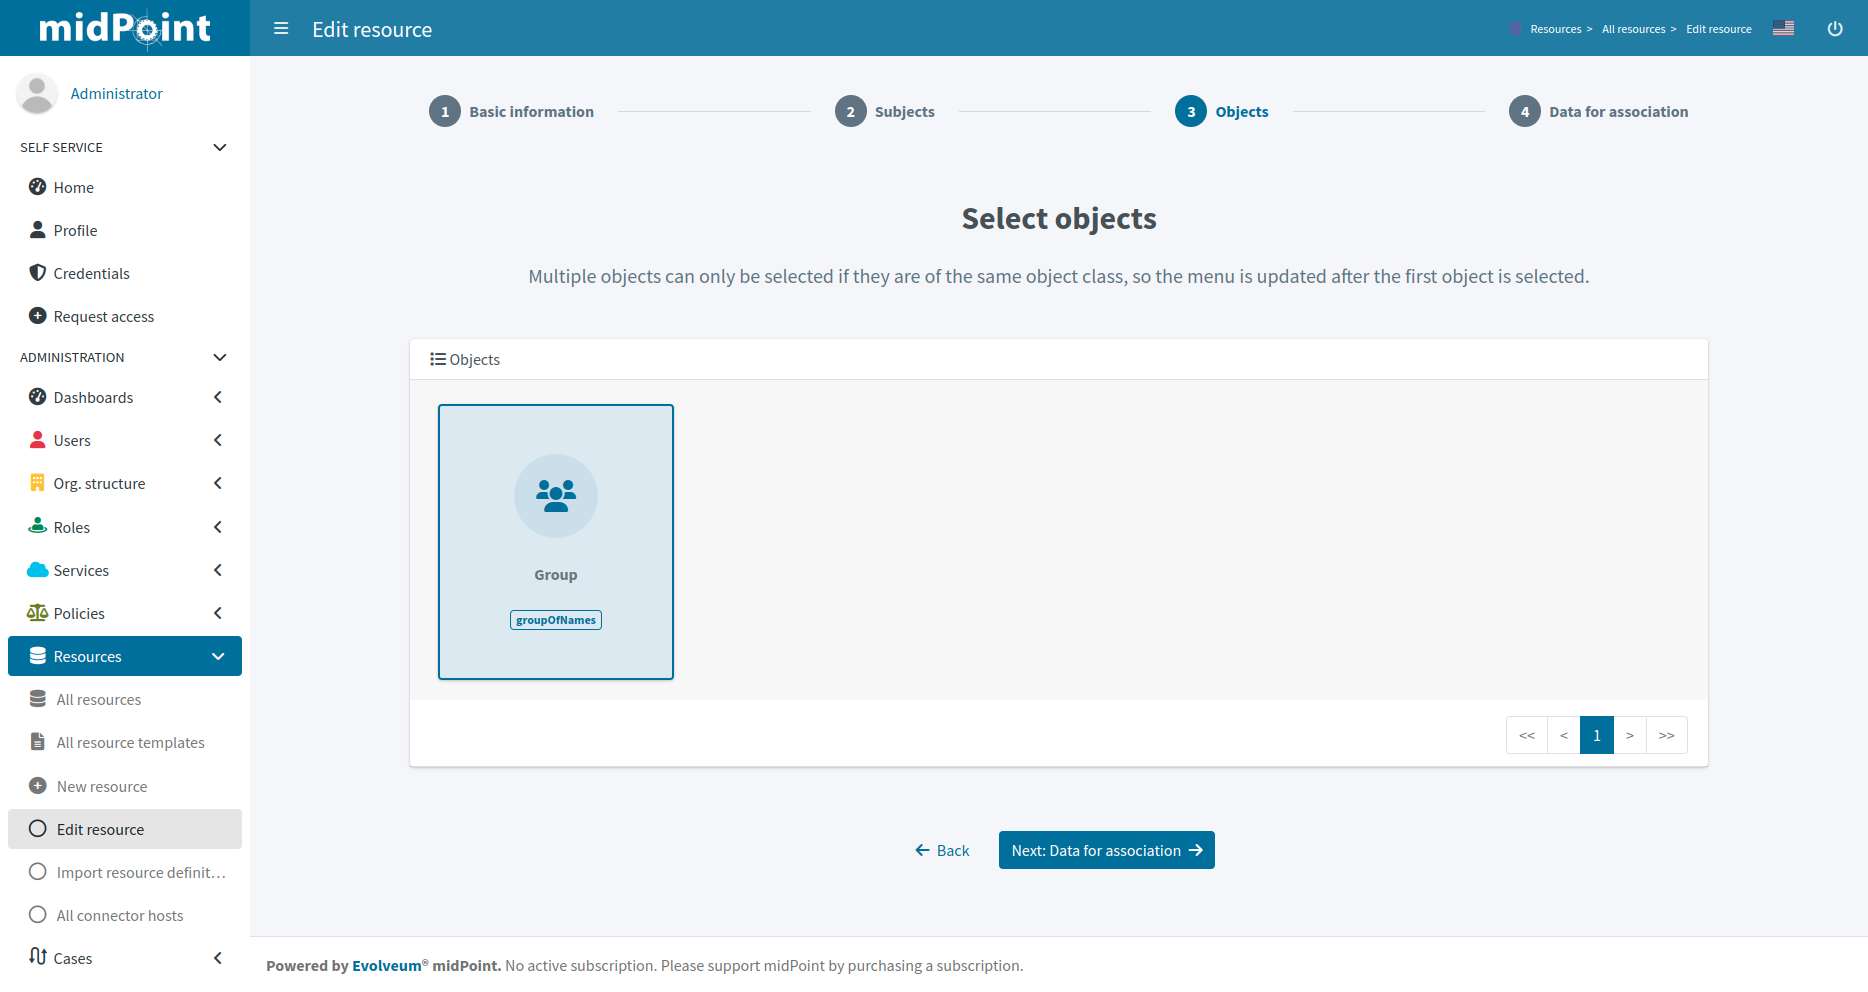Click the Administrator avatar image
The image size is (1868, 992).
point(37,94)
